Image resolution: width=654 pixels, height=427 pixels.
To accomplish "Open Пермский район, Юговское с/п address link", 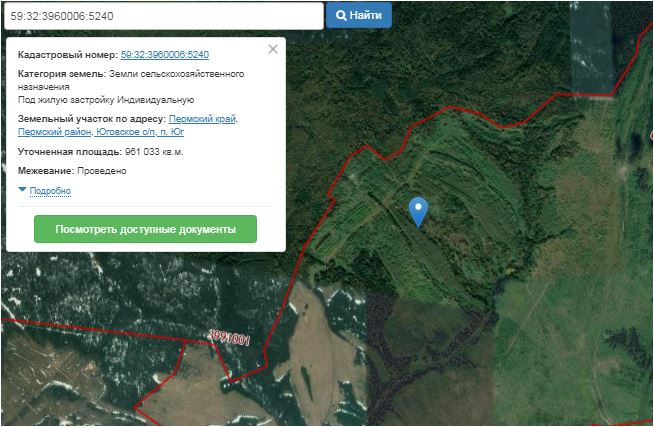I will [101, 132].
